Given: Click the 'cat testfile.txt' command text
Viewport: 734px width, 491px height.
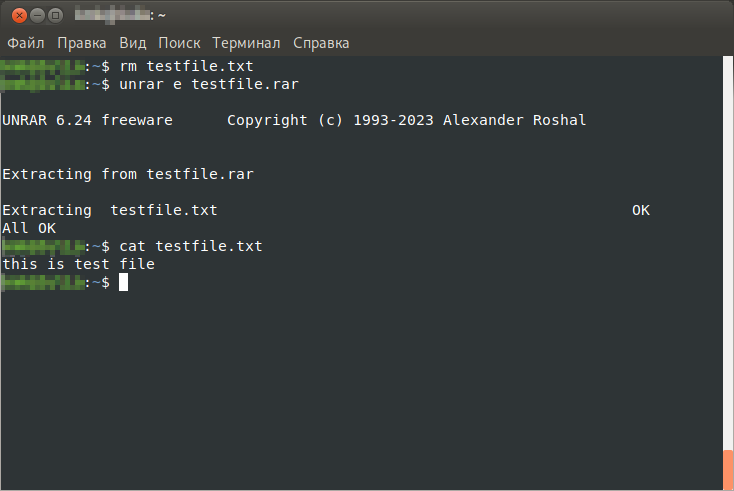Looking at the screenshot, I should tap(190, 246).
